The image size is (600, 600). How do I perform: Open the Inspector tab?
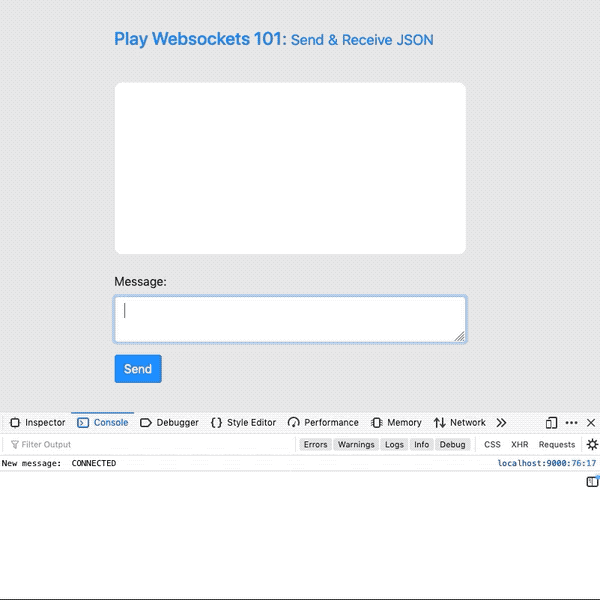pos(38,422)
